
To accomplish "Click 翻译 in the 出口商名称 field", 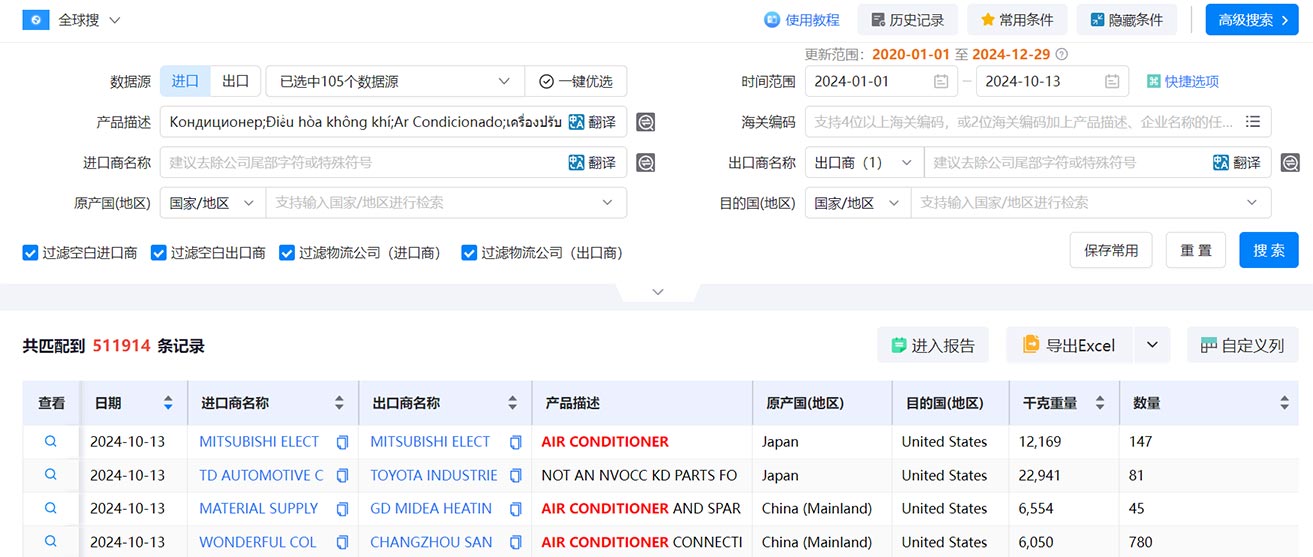I will (x=1237, y=162).
